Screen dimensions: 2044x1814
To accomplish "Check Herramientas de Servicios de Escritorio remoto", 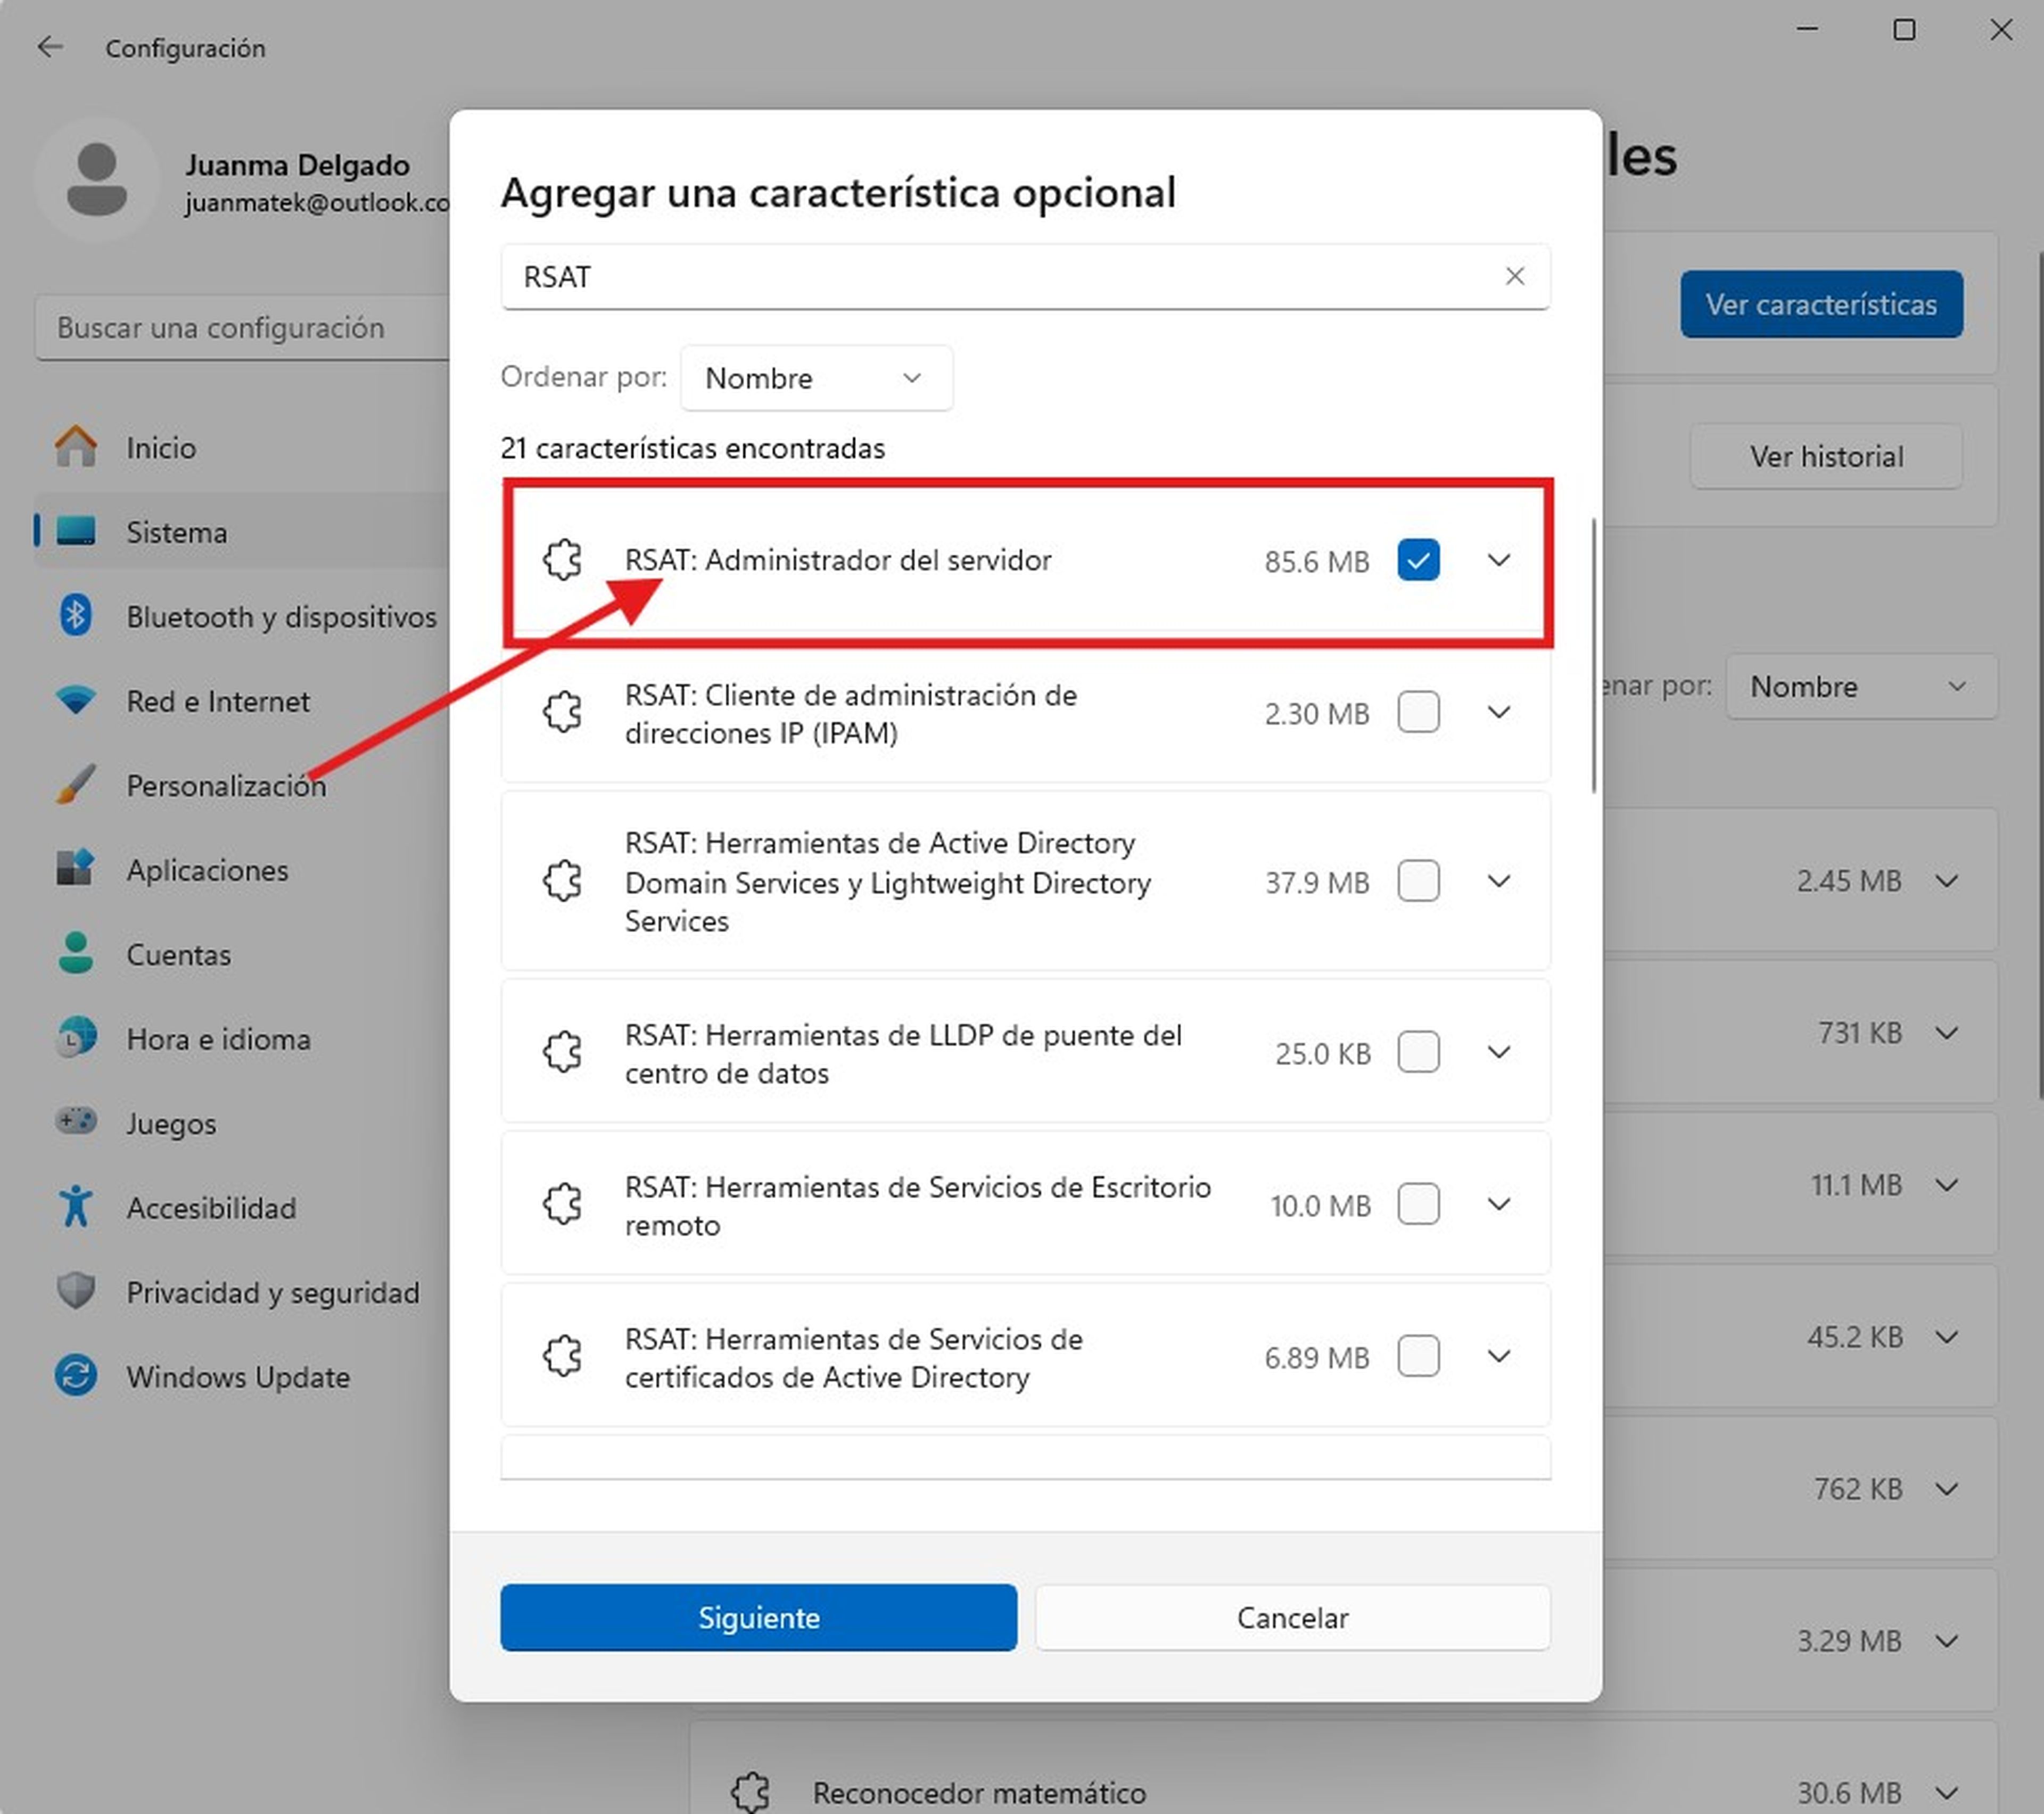I will (x=1418, y=1204).
